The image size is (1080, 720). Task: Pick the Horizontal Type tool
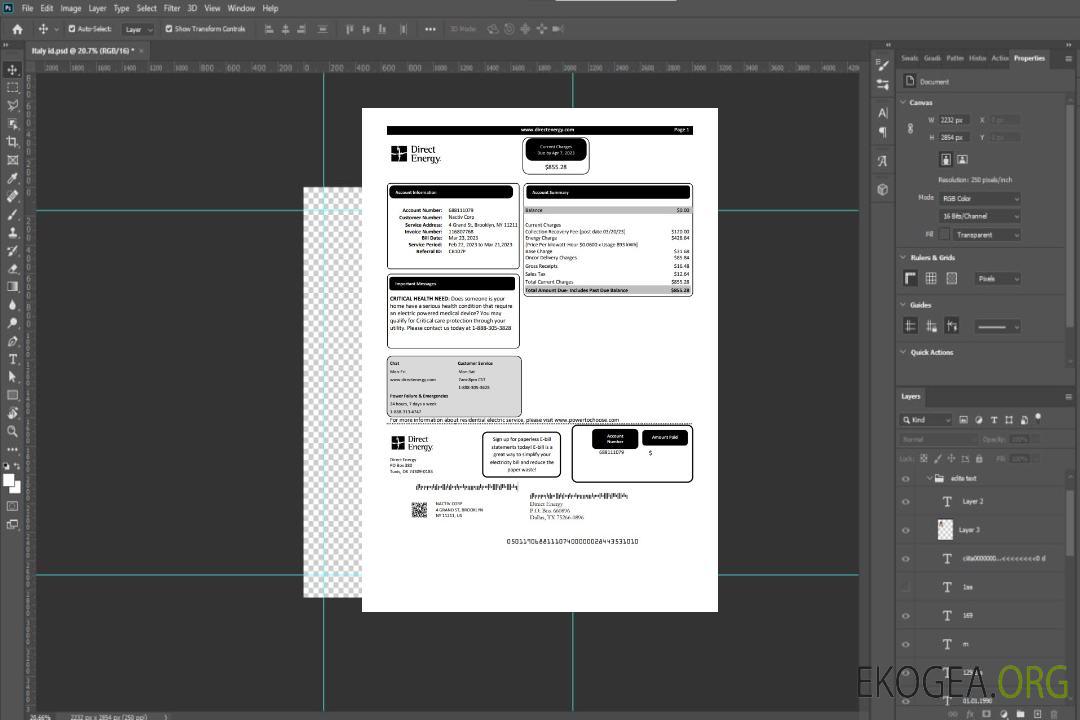pyautogui.click(x=13, y=359)
